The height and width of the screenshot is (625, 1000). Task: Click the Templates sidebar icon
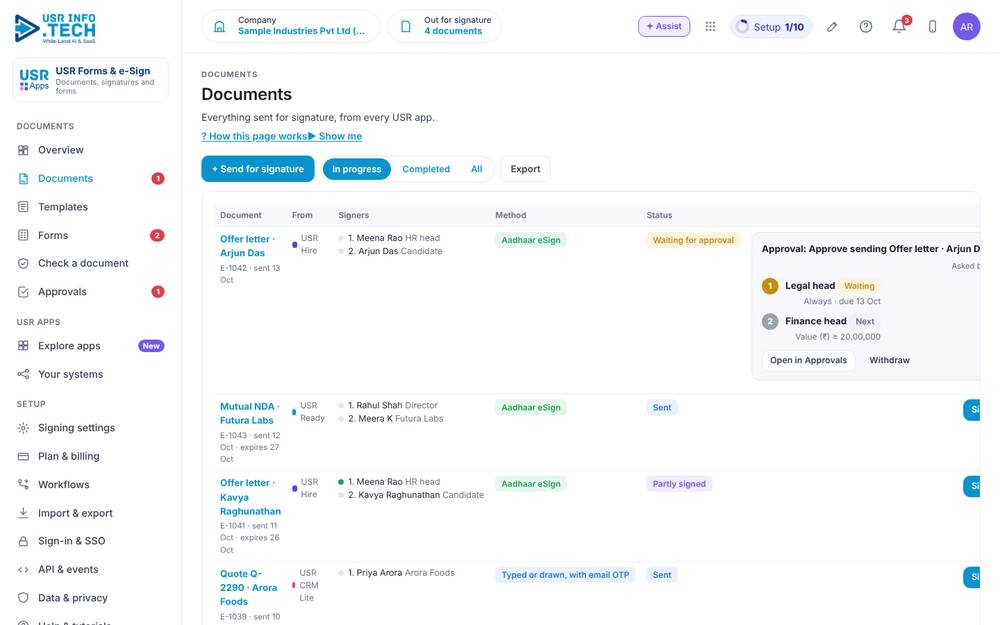24,207
